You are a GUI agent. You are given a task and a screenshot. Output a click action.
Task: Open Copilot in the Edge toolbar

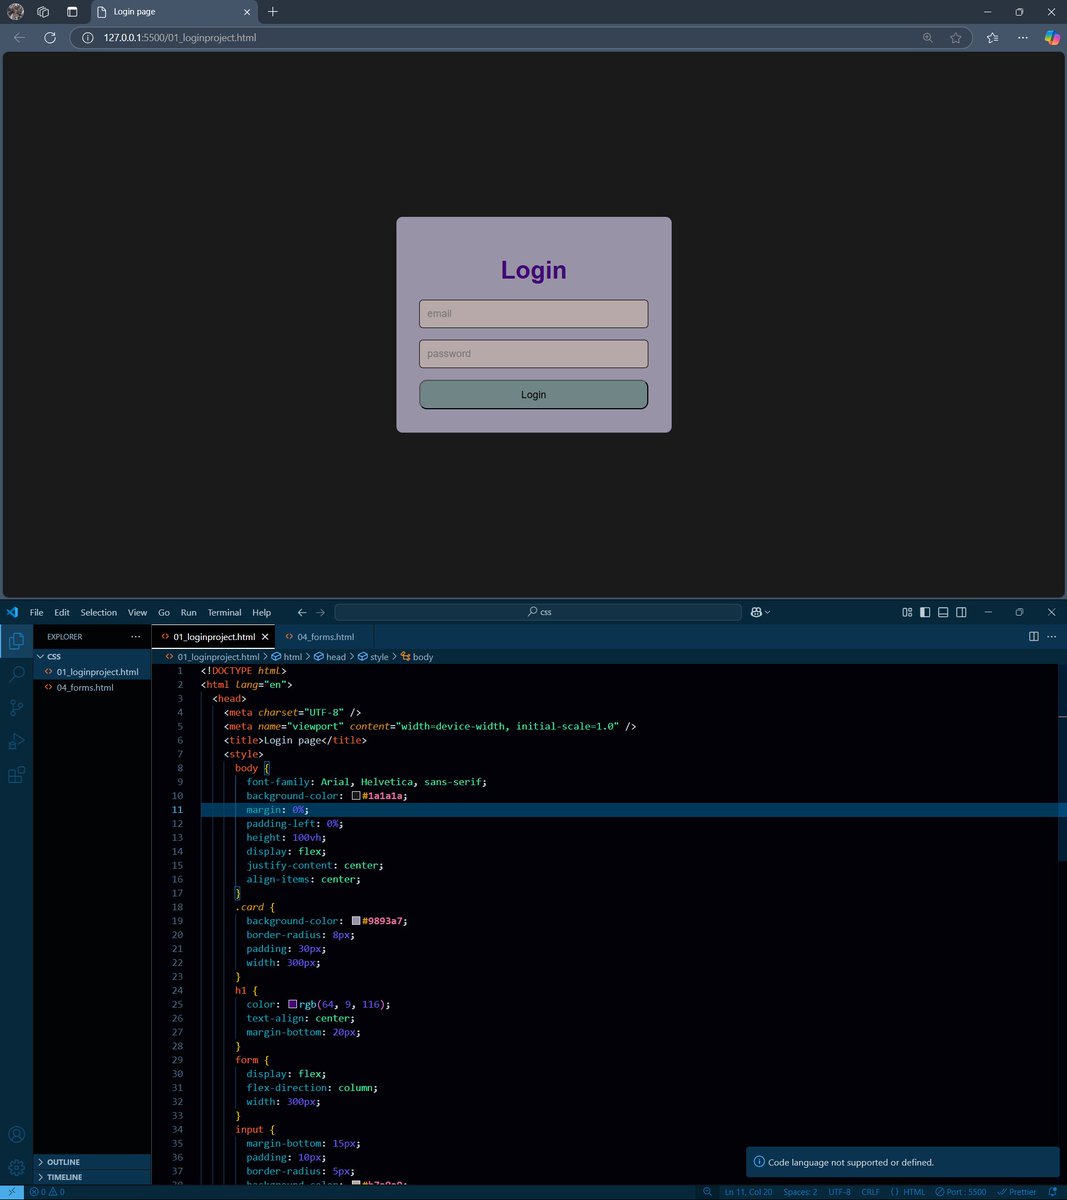point(1052,37)
